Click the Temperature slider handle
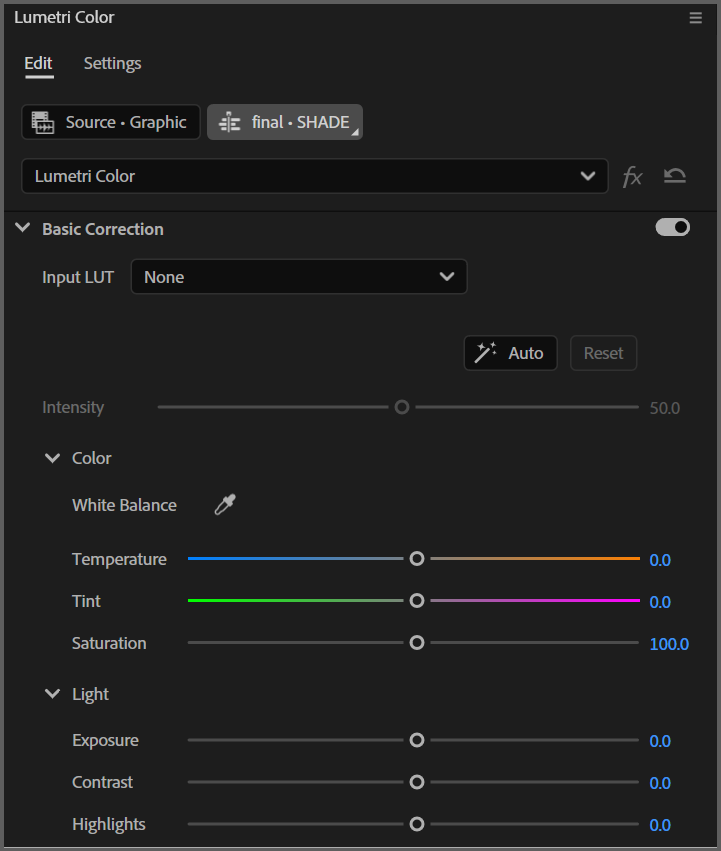Image resolution: width=721 pixels, height=851 pixels. [x=417, y=558]
